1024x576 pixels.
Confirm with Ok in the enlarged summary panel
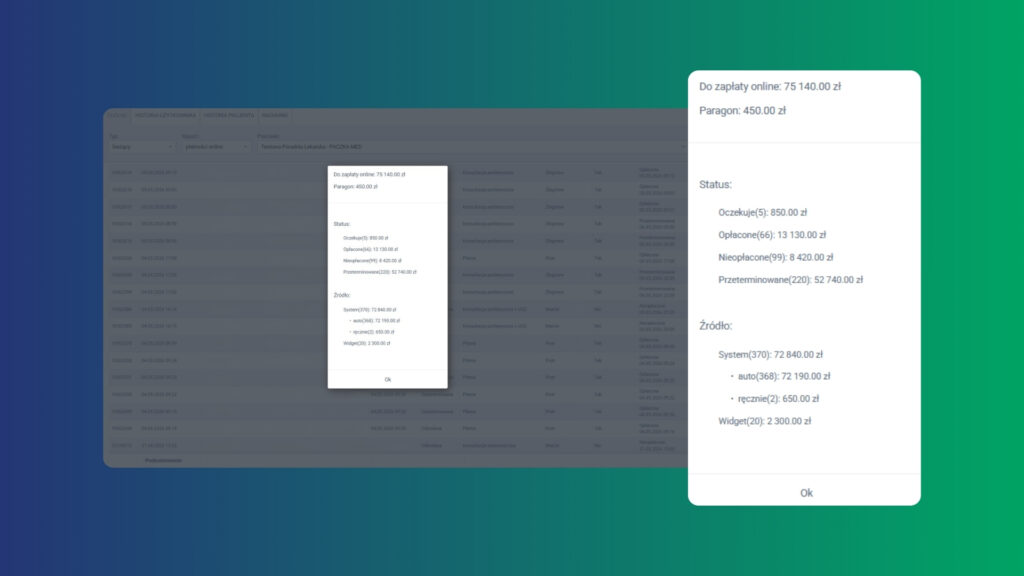pyautogui.click(x=806, y=493)
